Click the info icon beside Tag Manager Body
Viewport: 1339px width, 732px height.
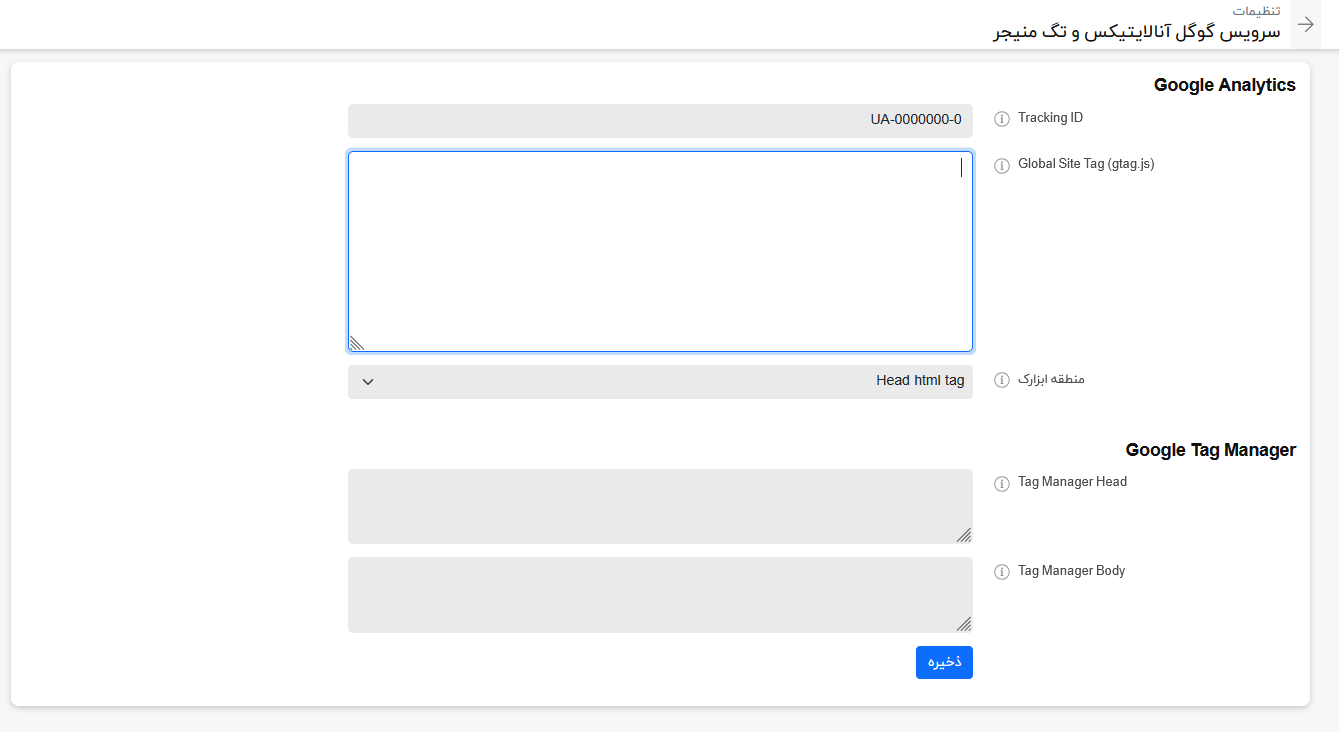[1002, 572]
